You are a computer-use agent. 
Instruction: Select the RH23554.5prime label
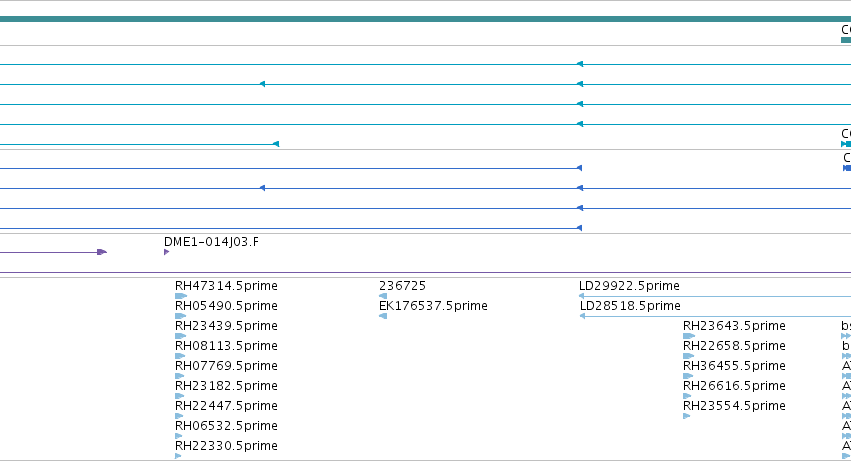(734, 406)
